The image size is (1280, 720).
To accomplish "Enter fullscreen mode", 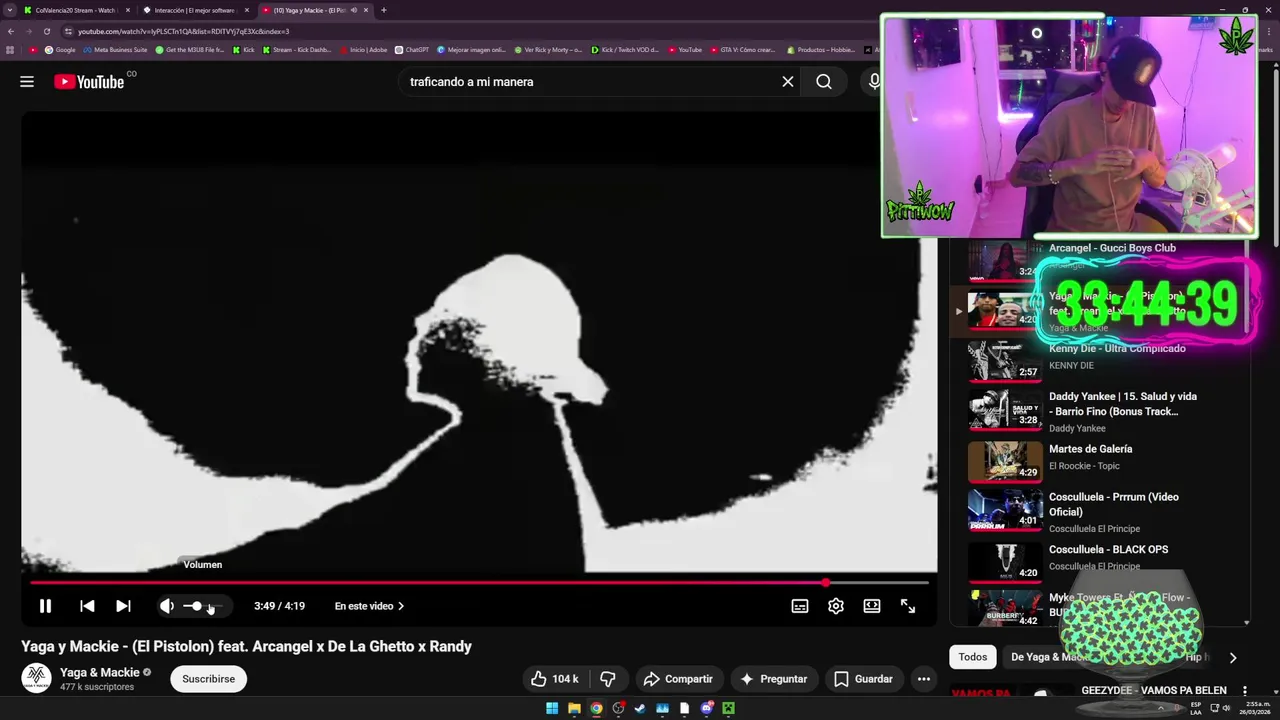I will (908, 606).
